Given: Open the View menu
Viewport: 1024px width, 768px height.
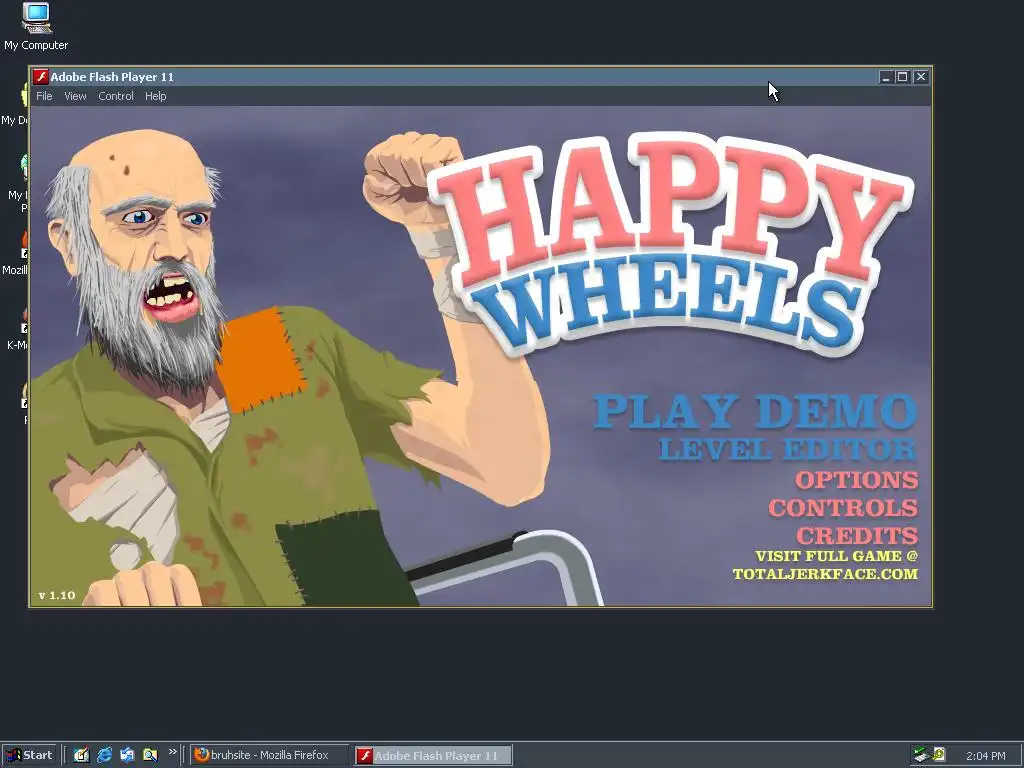Looking at the screenshot, I should 75,96.
